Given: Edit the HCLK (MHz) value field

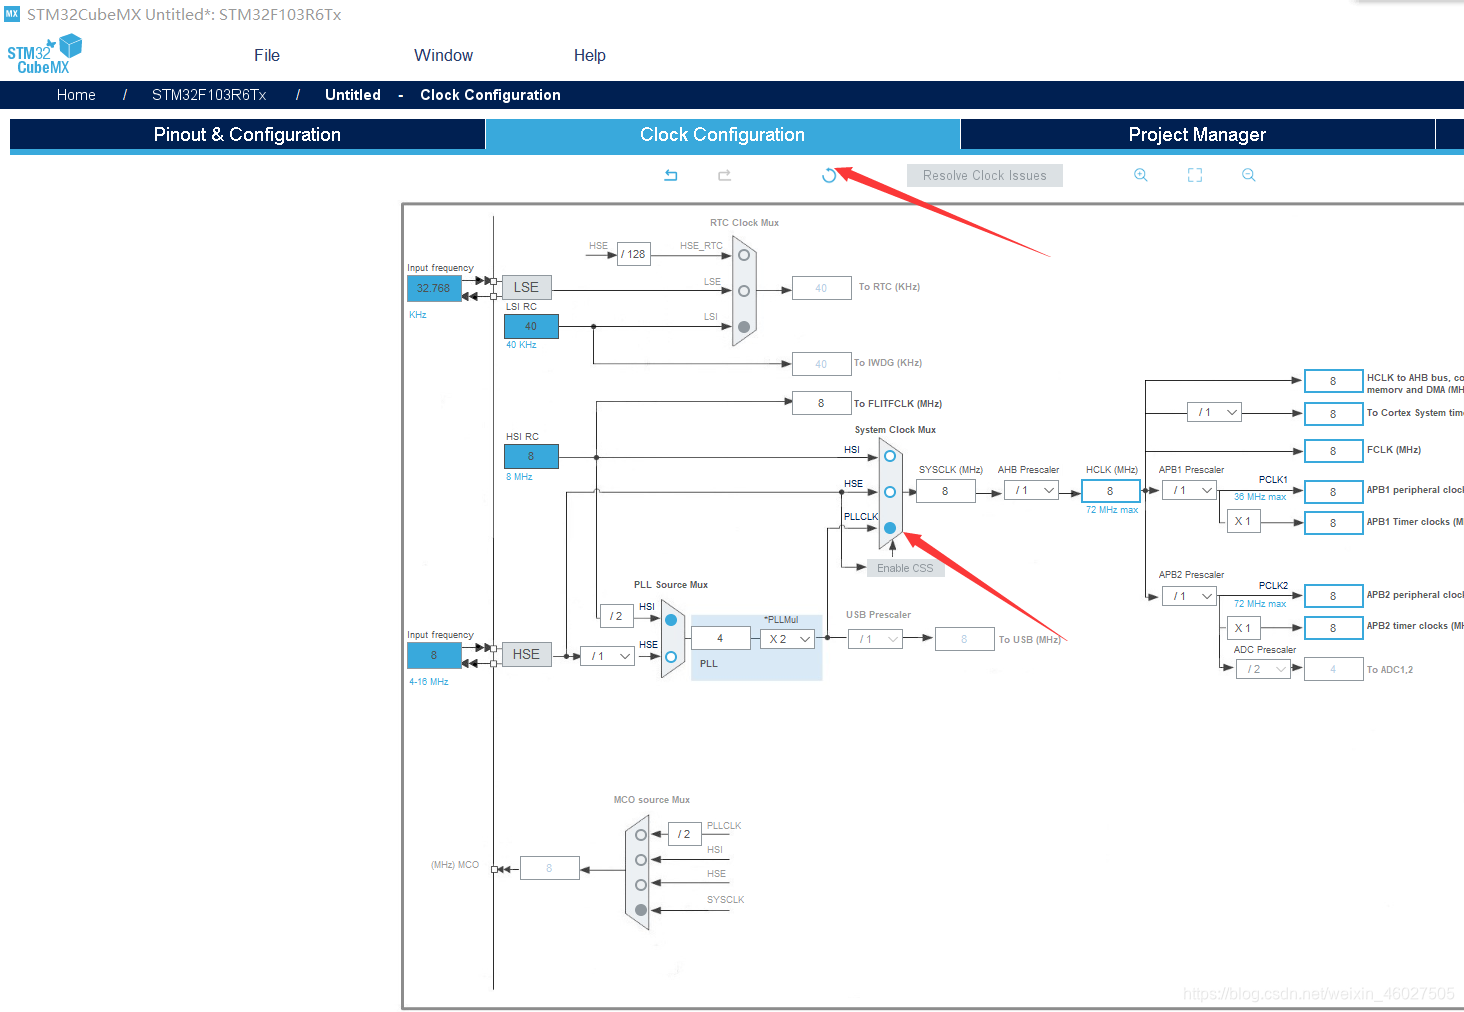Looking at the screenshot, I should coord(1110,491).
